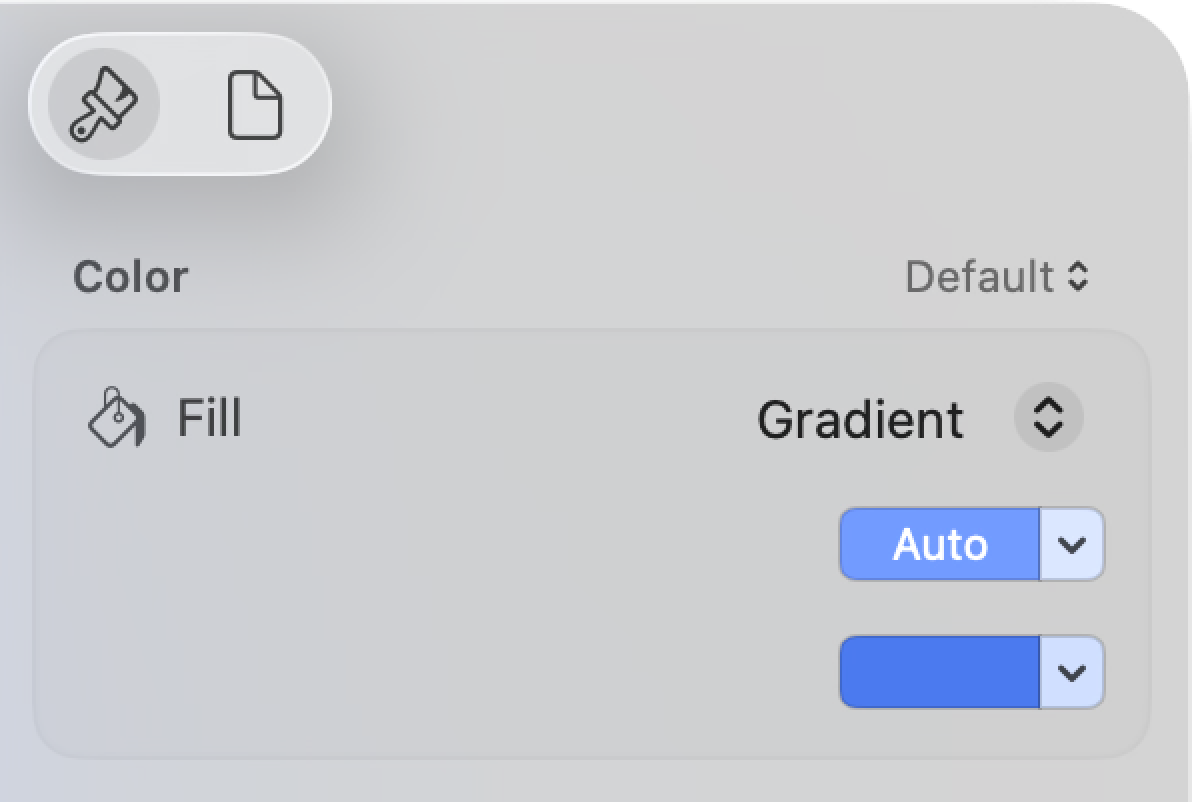Open the Default color theme dropdown
Image resolution: width=1192 pixels, height=802 pixels.
995,278
